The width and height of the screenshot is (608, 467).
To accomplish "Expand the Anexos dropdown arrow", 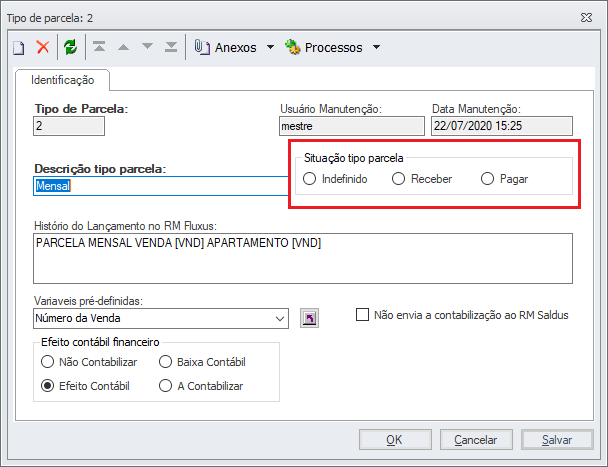I will (x=271, y=47).
